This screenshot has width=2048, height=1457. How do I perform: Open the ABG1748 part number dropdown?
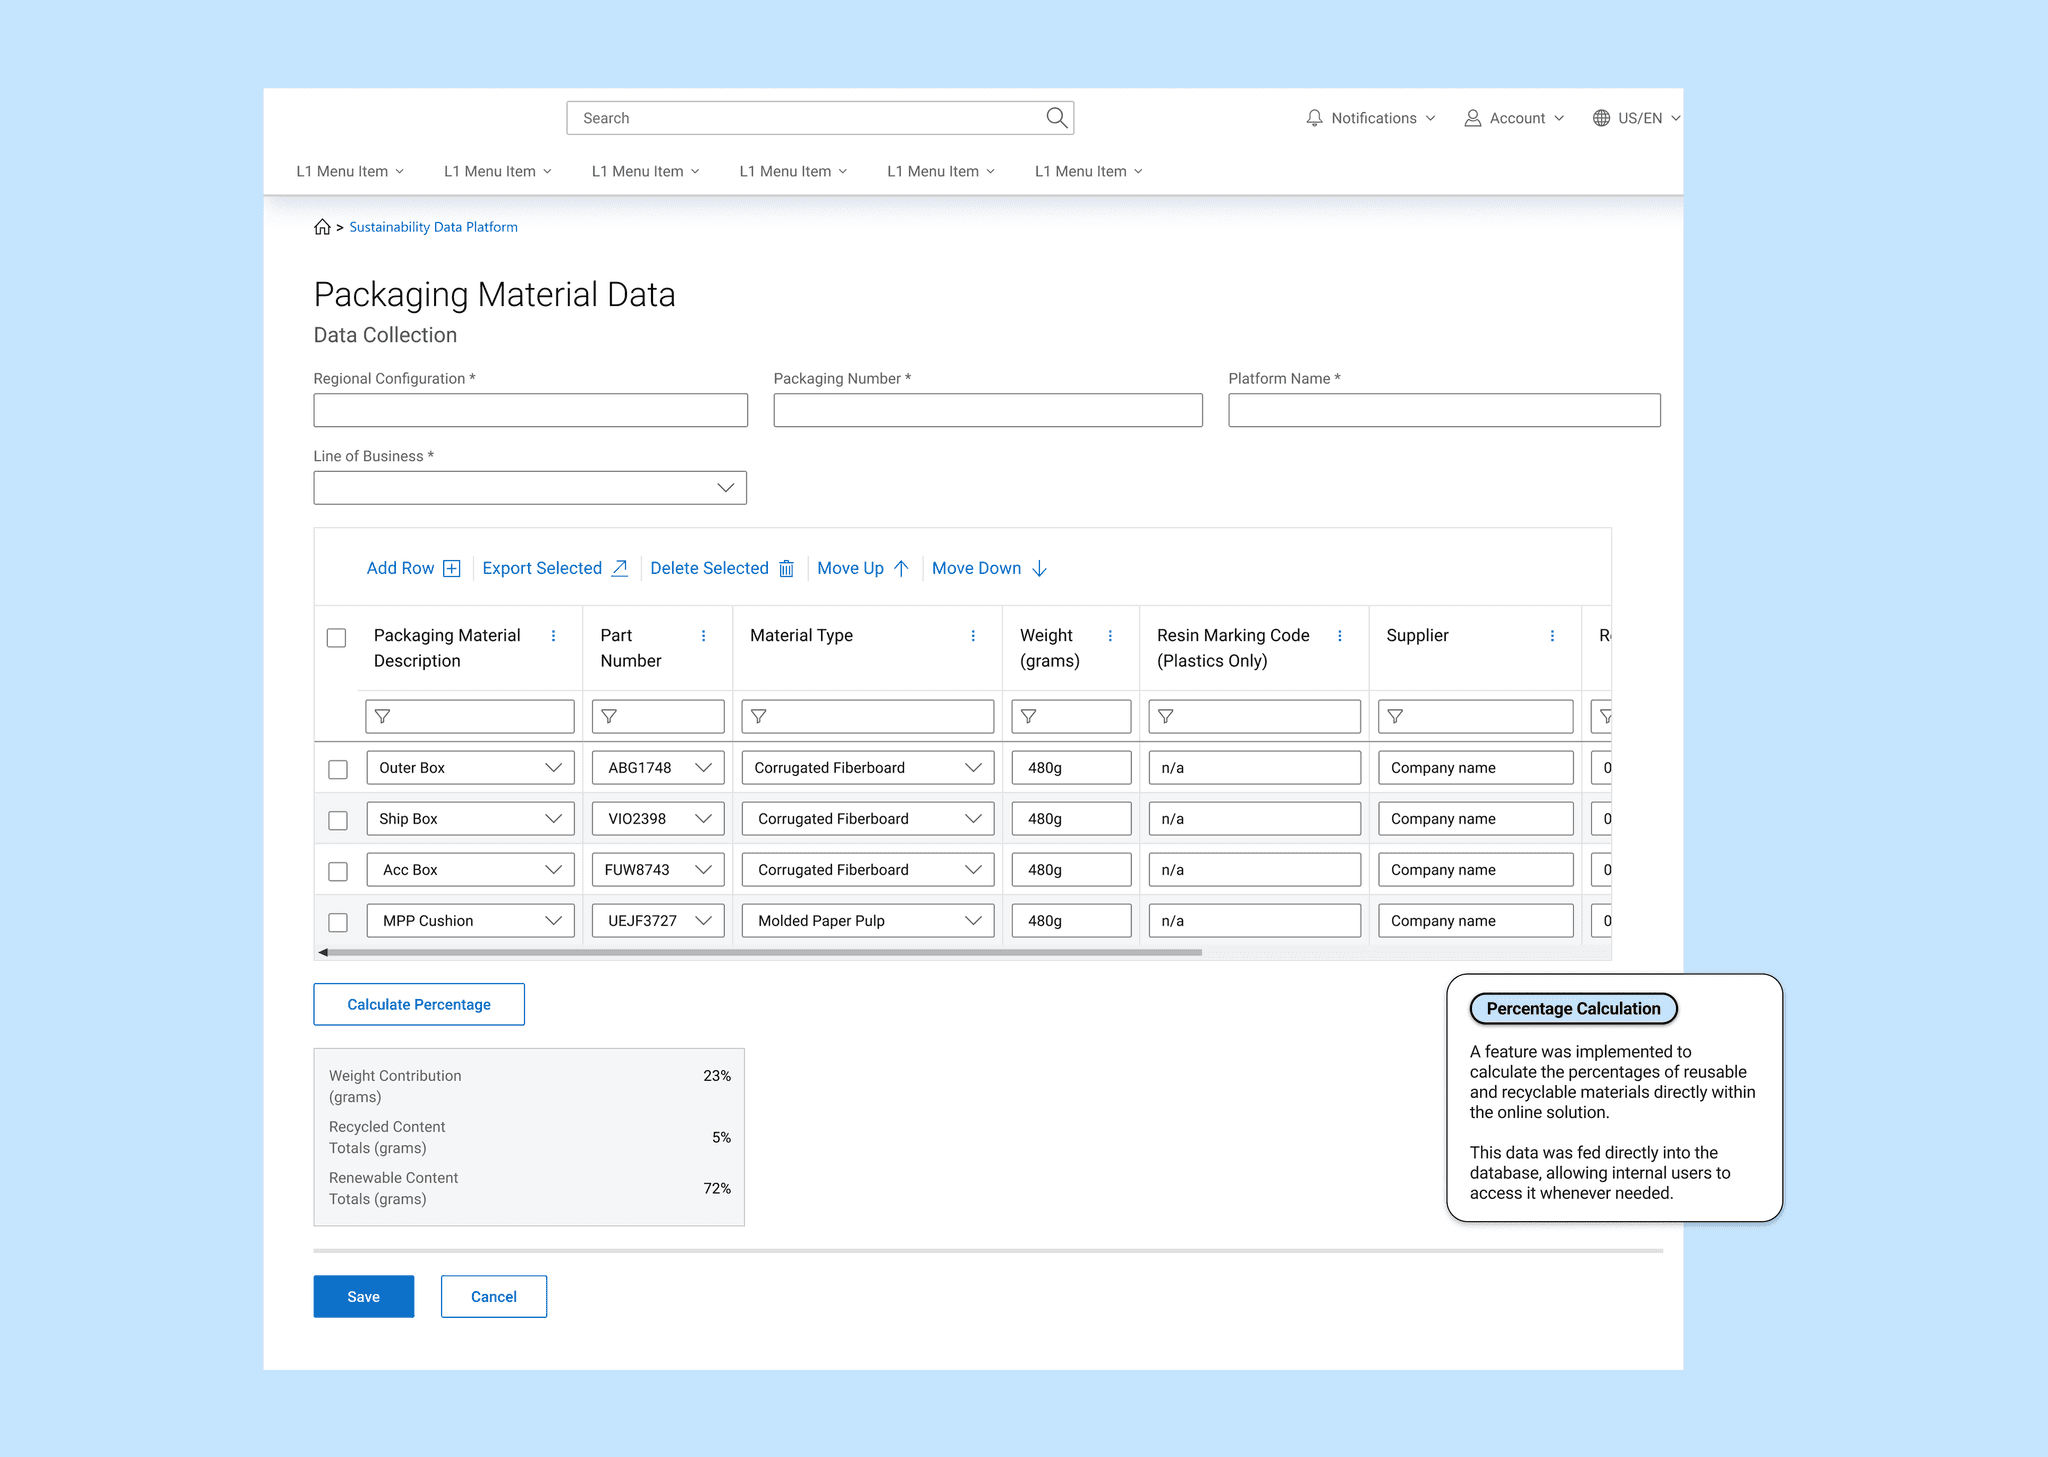click(x=703, y=768)
